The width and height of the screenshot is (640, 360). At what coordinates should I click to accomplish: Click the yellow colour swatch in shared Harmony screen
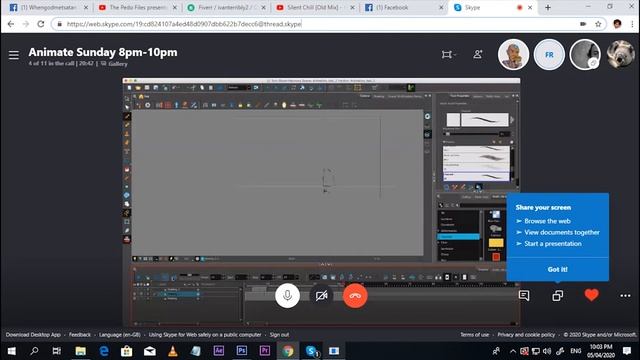[x=496, y=243]
